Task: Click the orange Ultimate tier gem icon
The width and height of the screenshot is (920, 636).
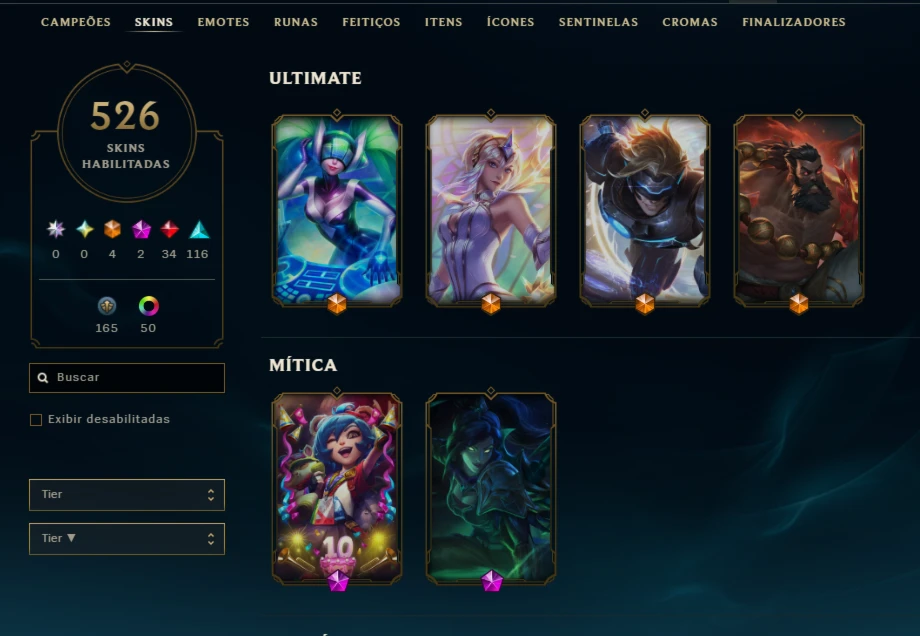Action: pyautogui.click(x=112, y=229)
